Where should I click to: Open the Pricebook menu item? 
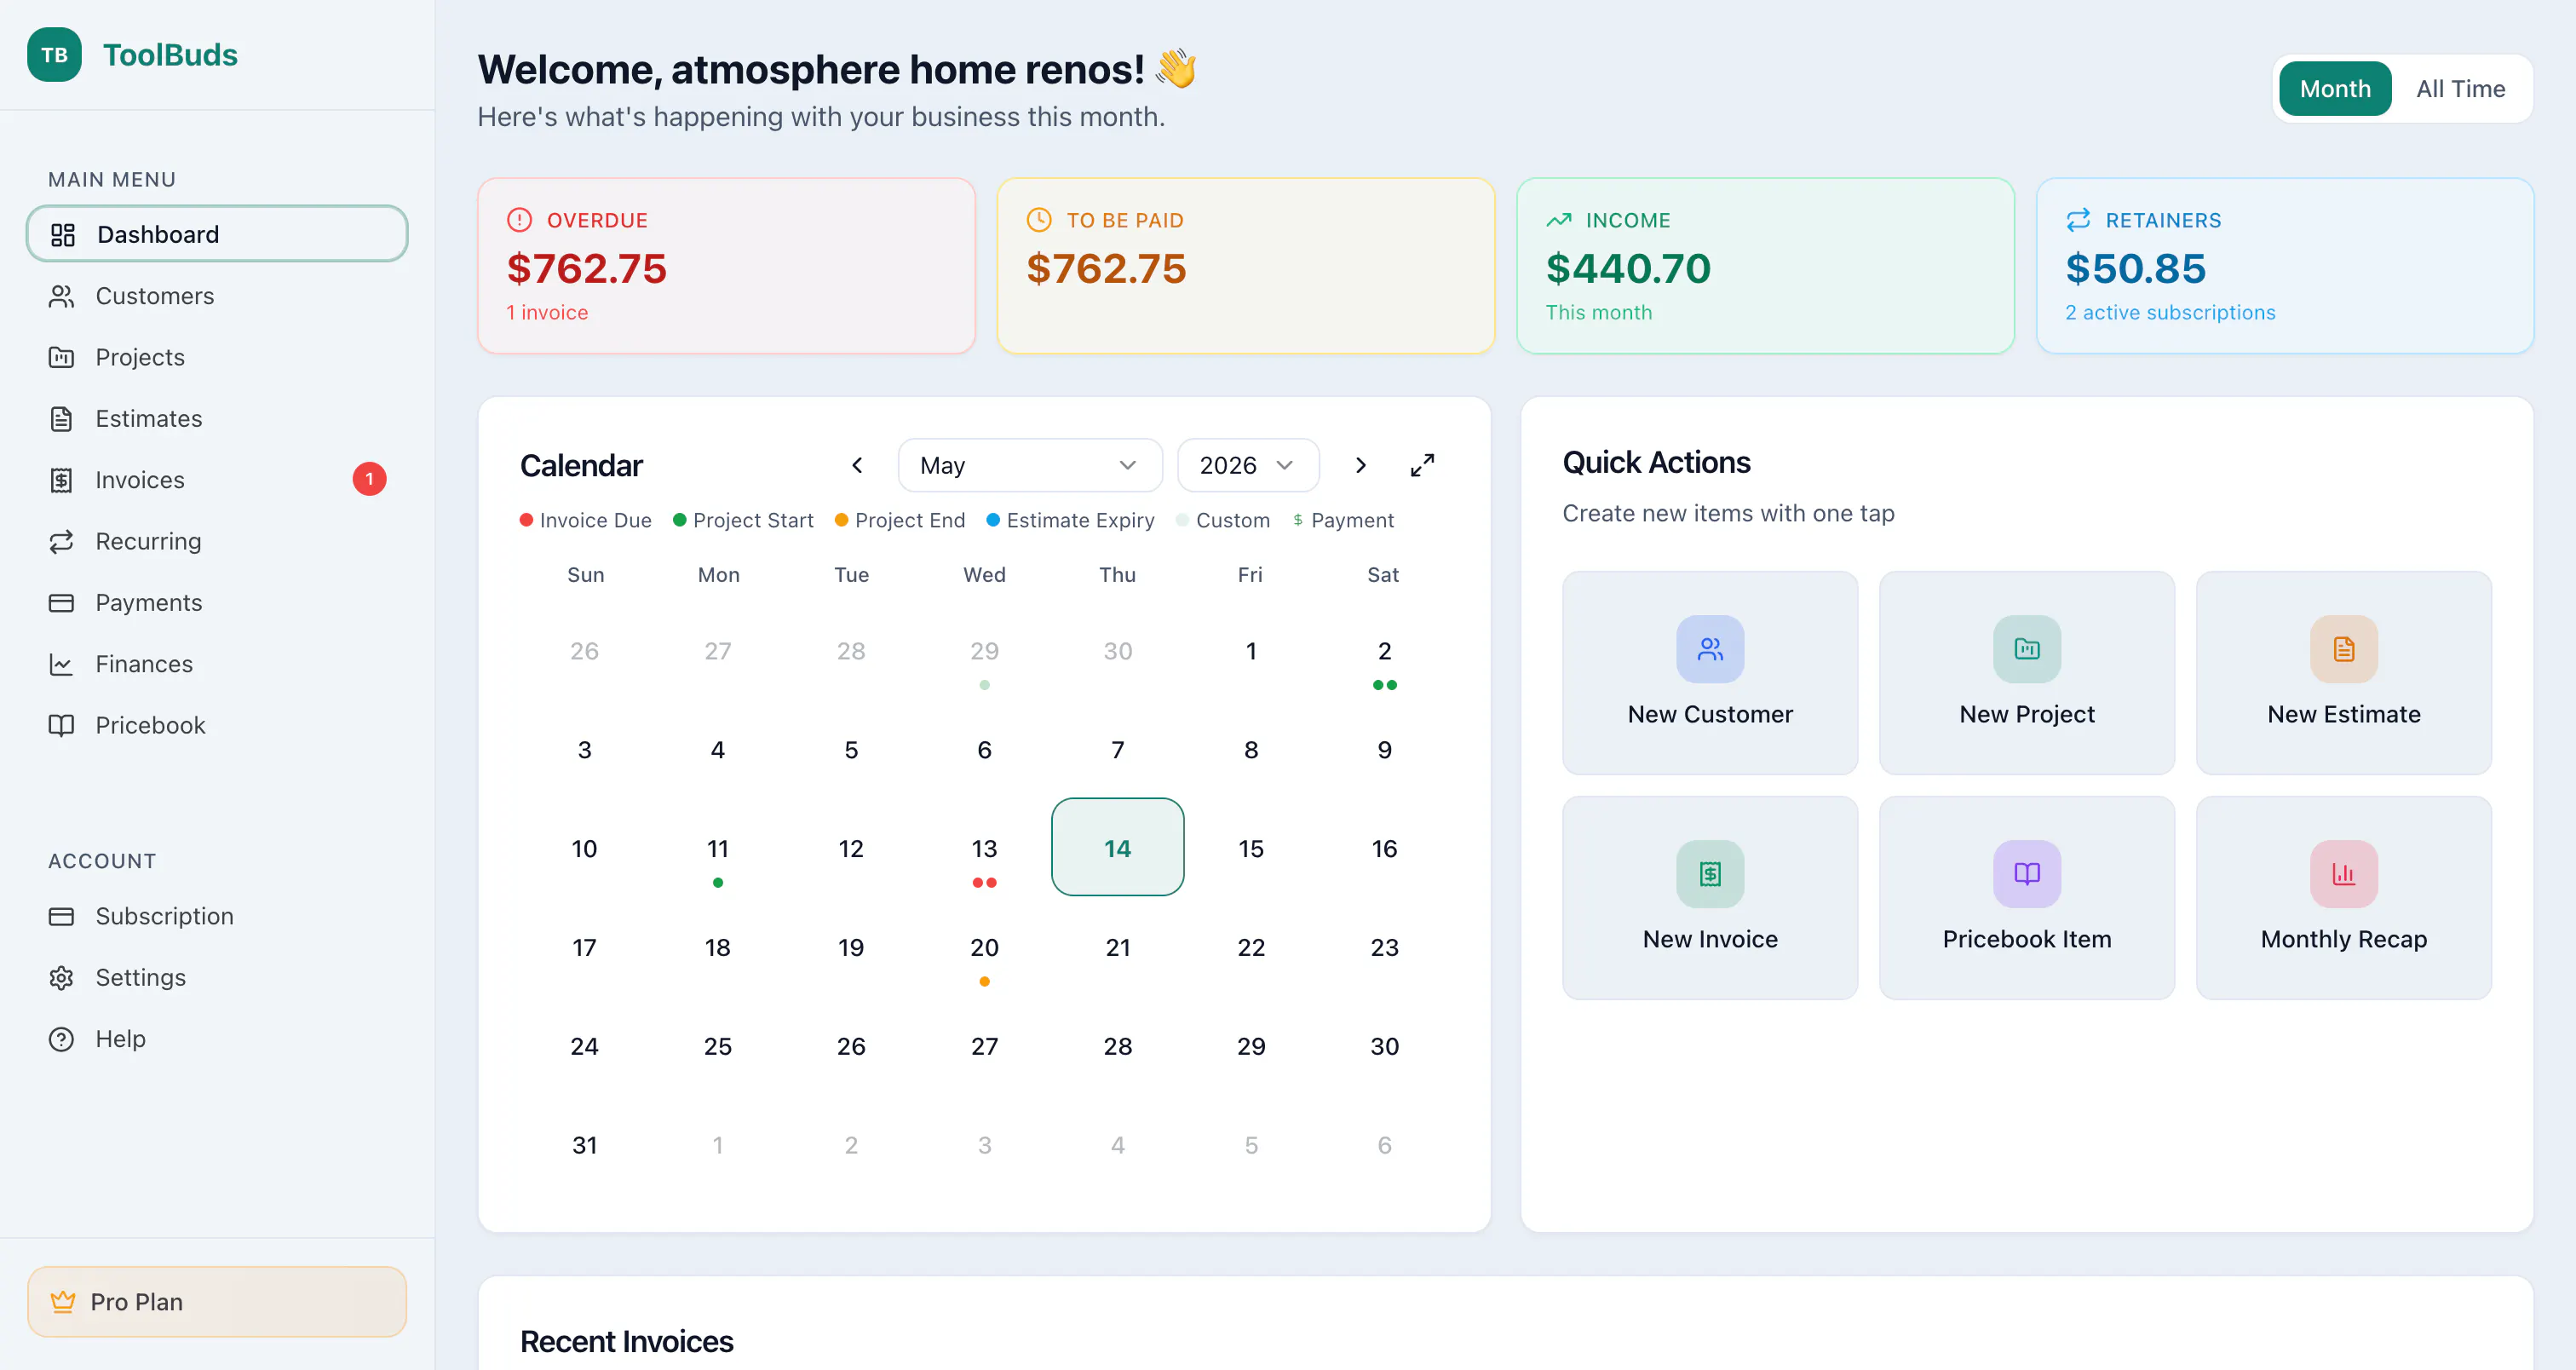(x=217, y=725)
